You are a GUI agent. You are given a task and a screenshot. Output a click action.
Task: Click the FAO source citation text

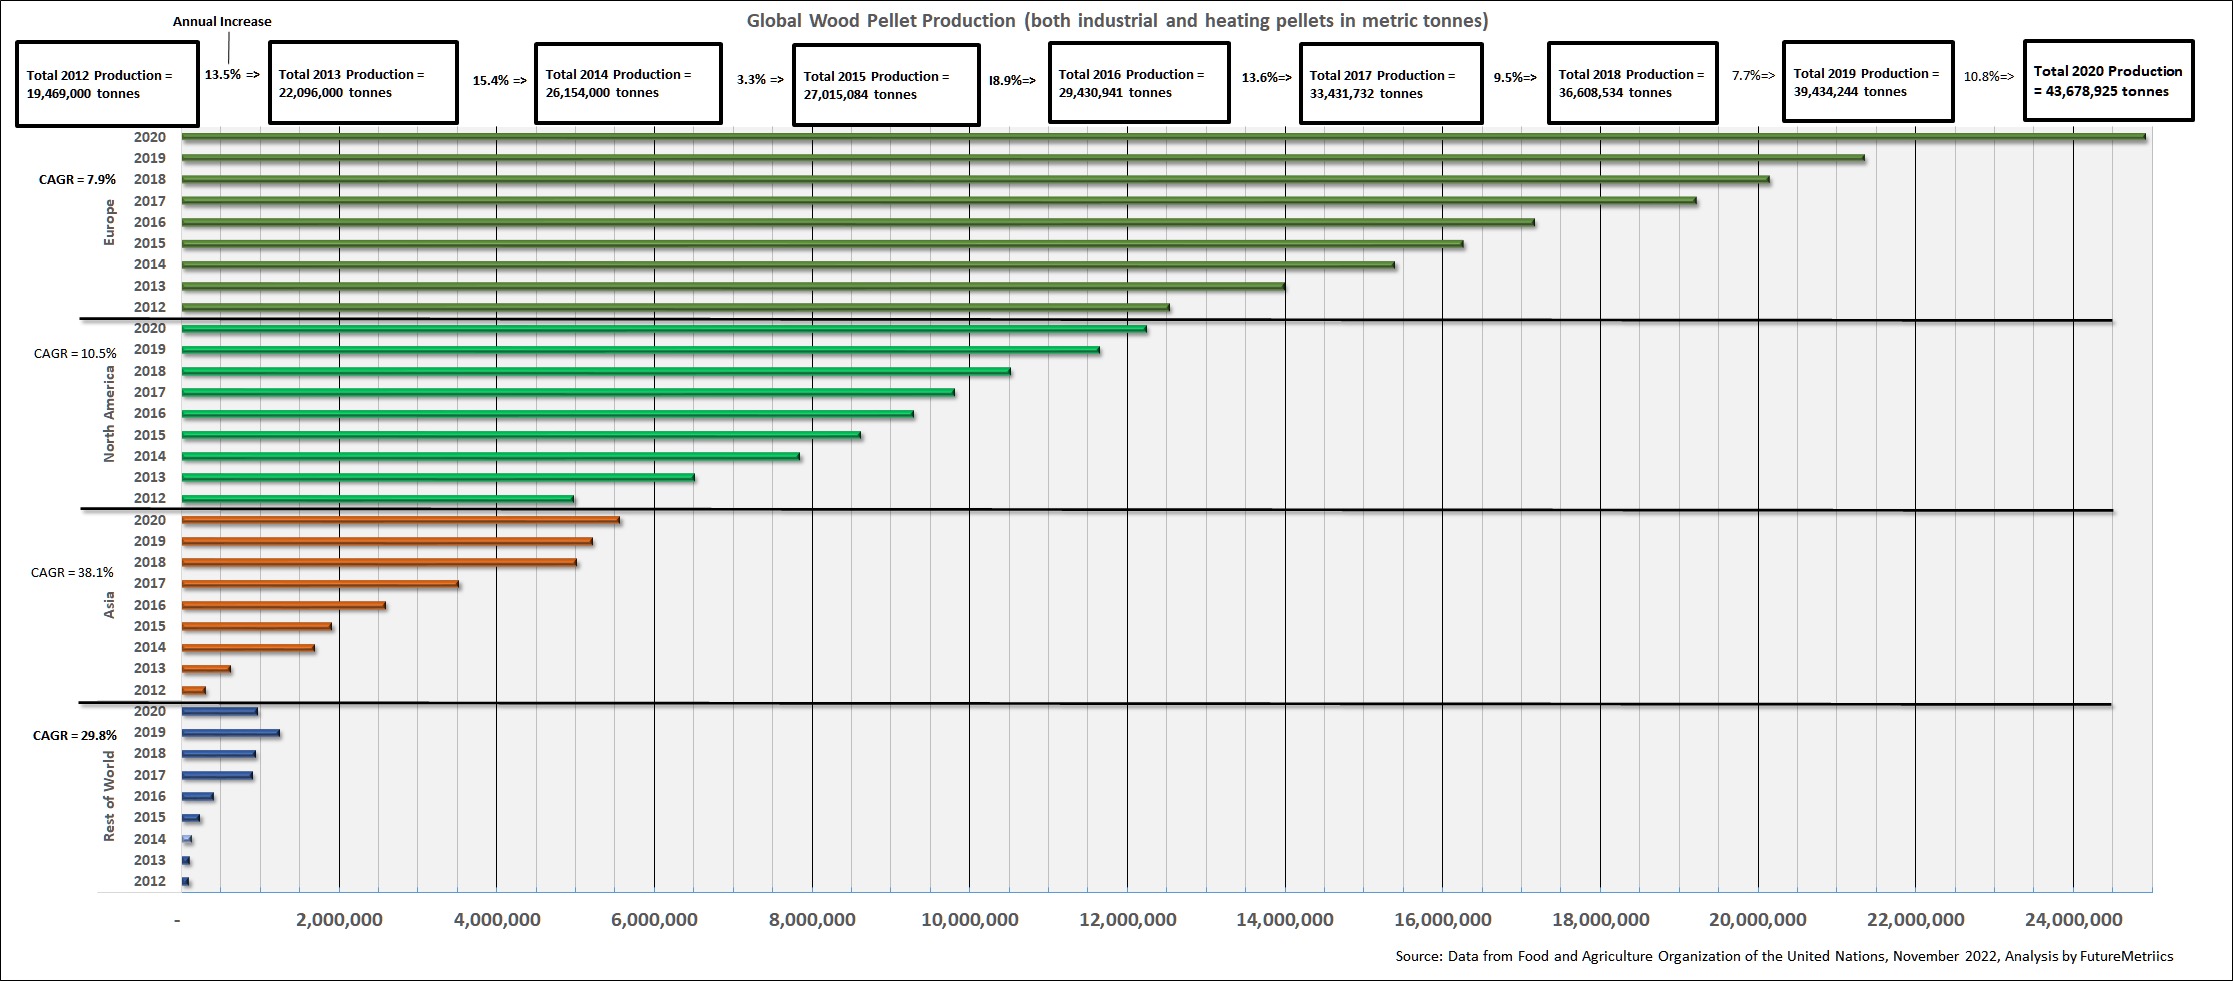click(1783, 956)
